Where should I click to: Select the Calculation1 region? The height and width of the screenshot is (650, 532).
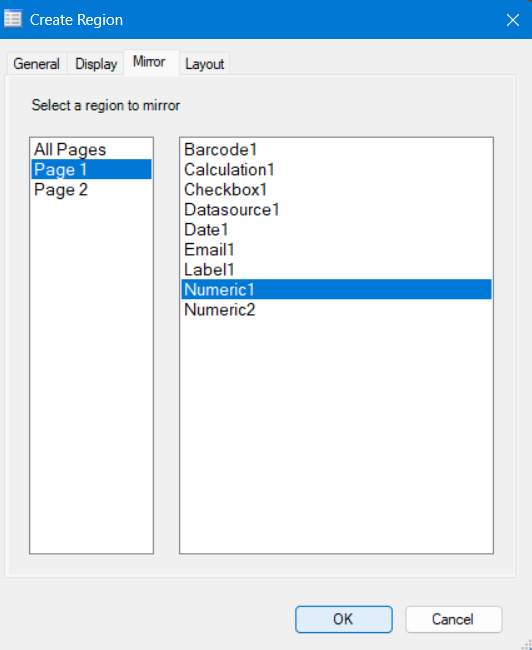tap(336, 169)
